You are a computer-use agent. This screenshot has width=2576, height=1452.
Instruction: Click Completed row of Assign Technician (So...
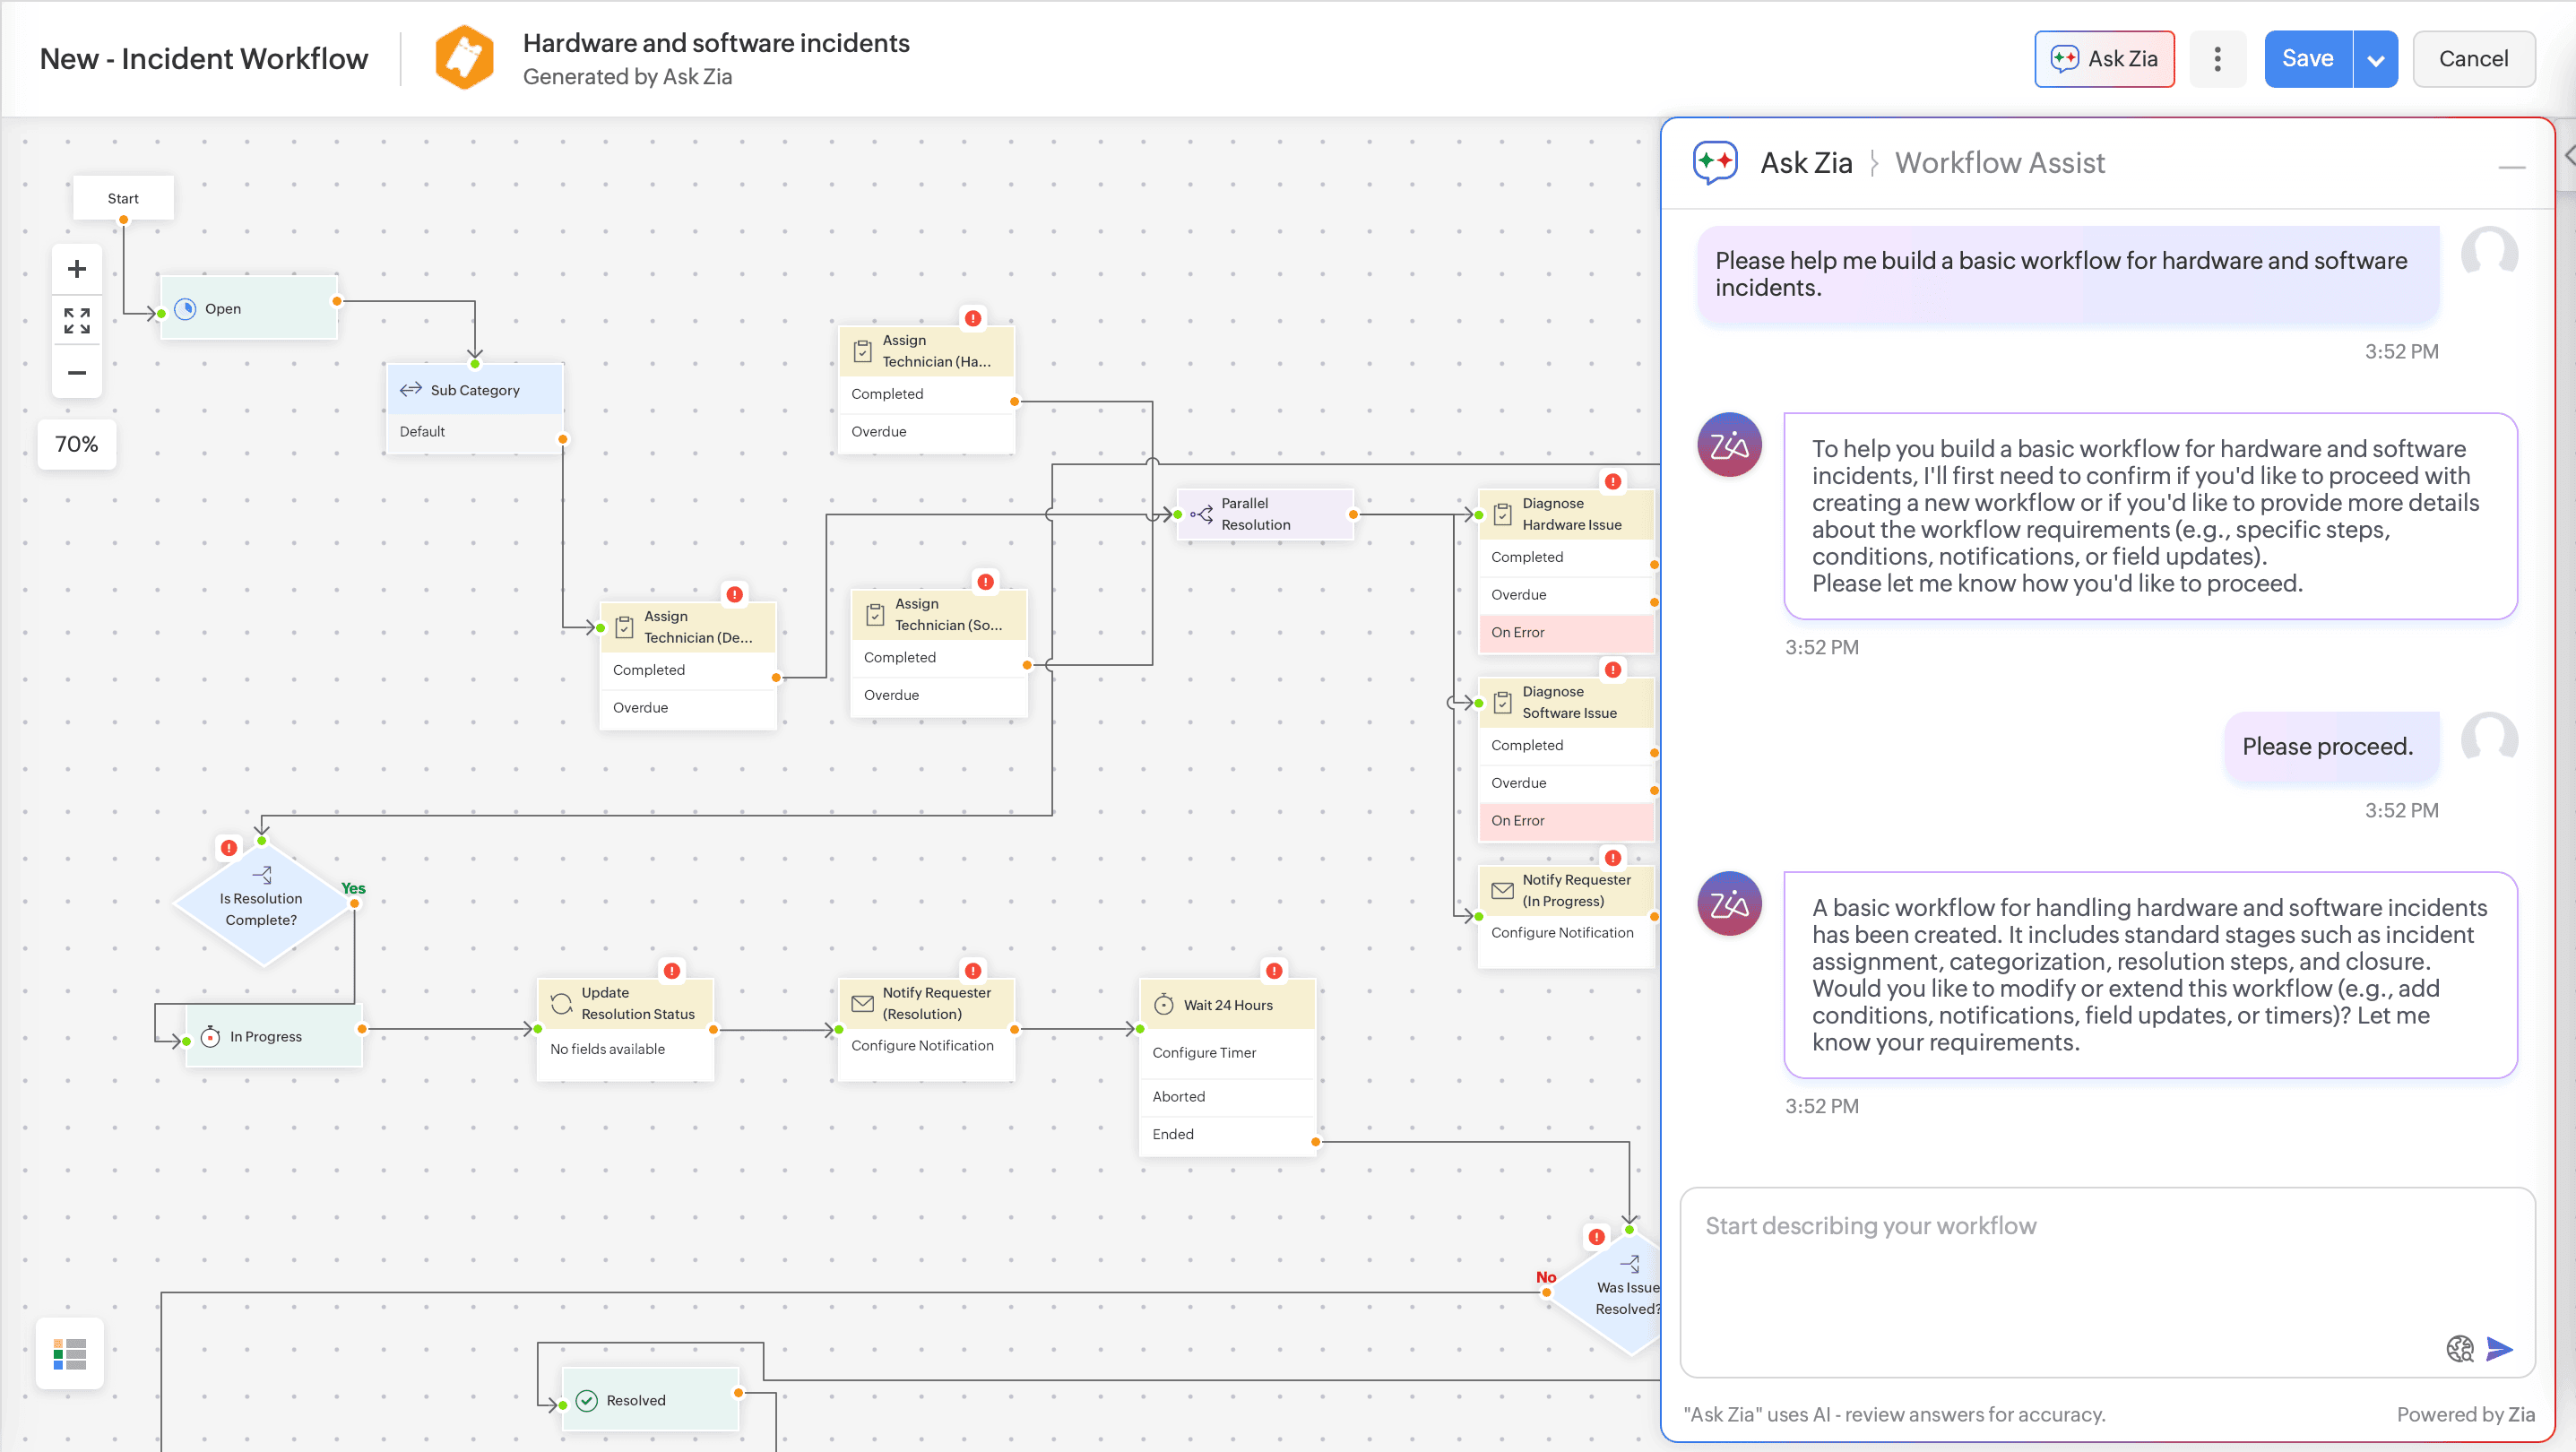click(x=938, y=657)
